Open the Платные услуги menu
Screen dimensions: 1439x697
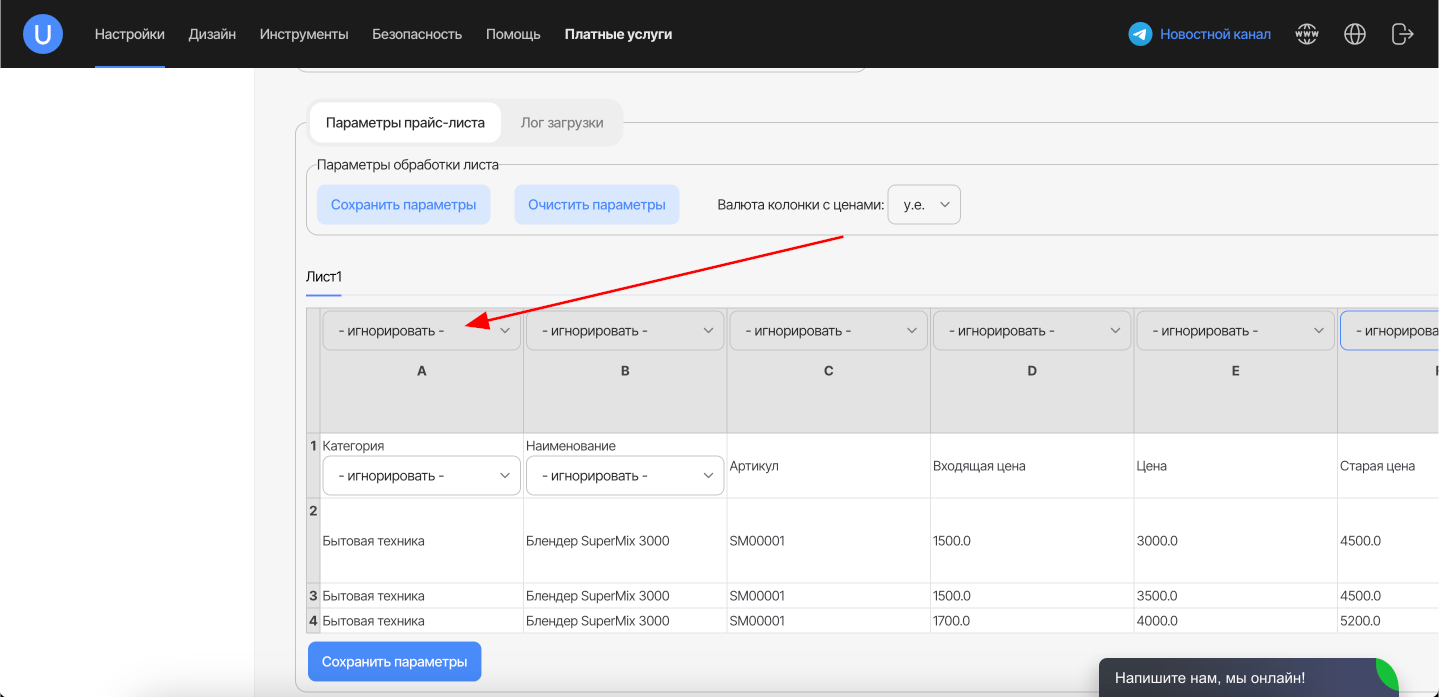618,34
